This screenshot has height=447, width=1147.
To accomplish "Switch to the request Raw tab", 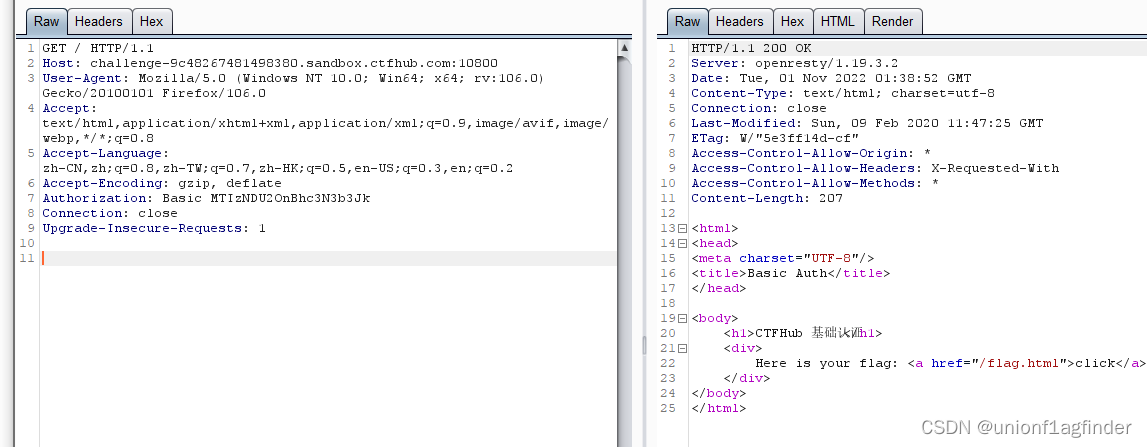I will pos(46,21).
